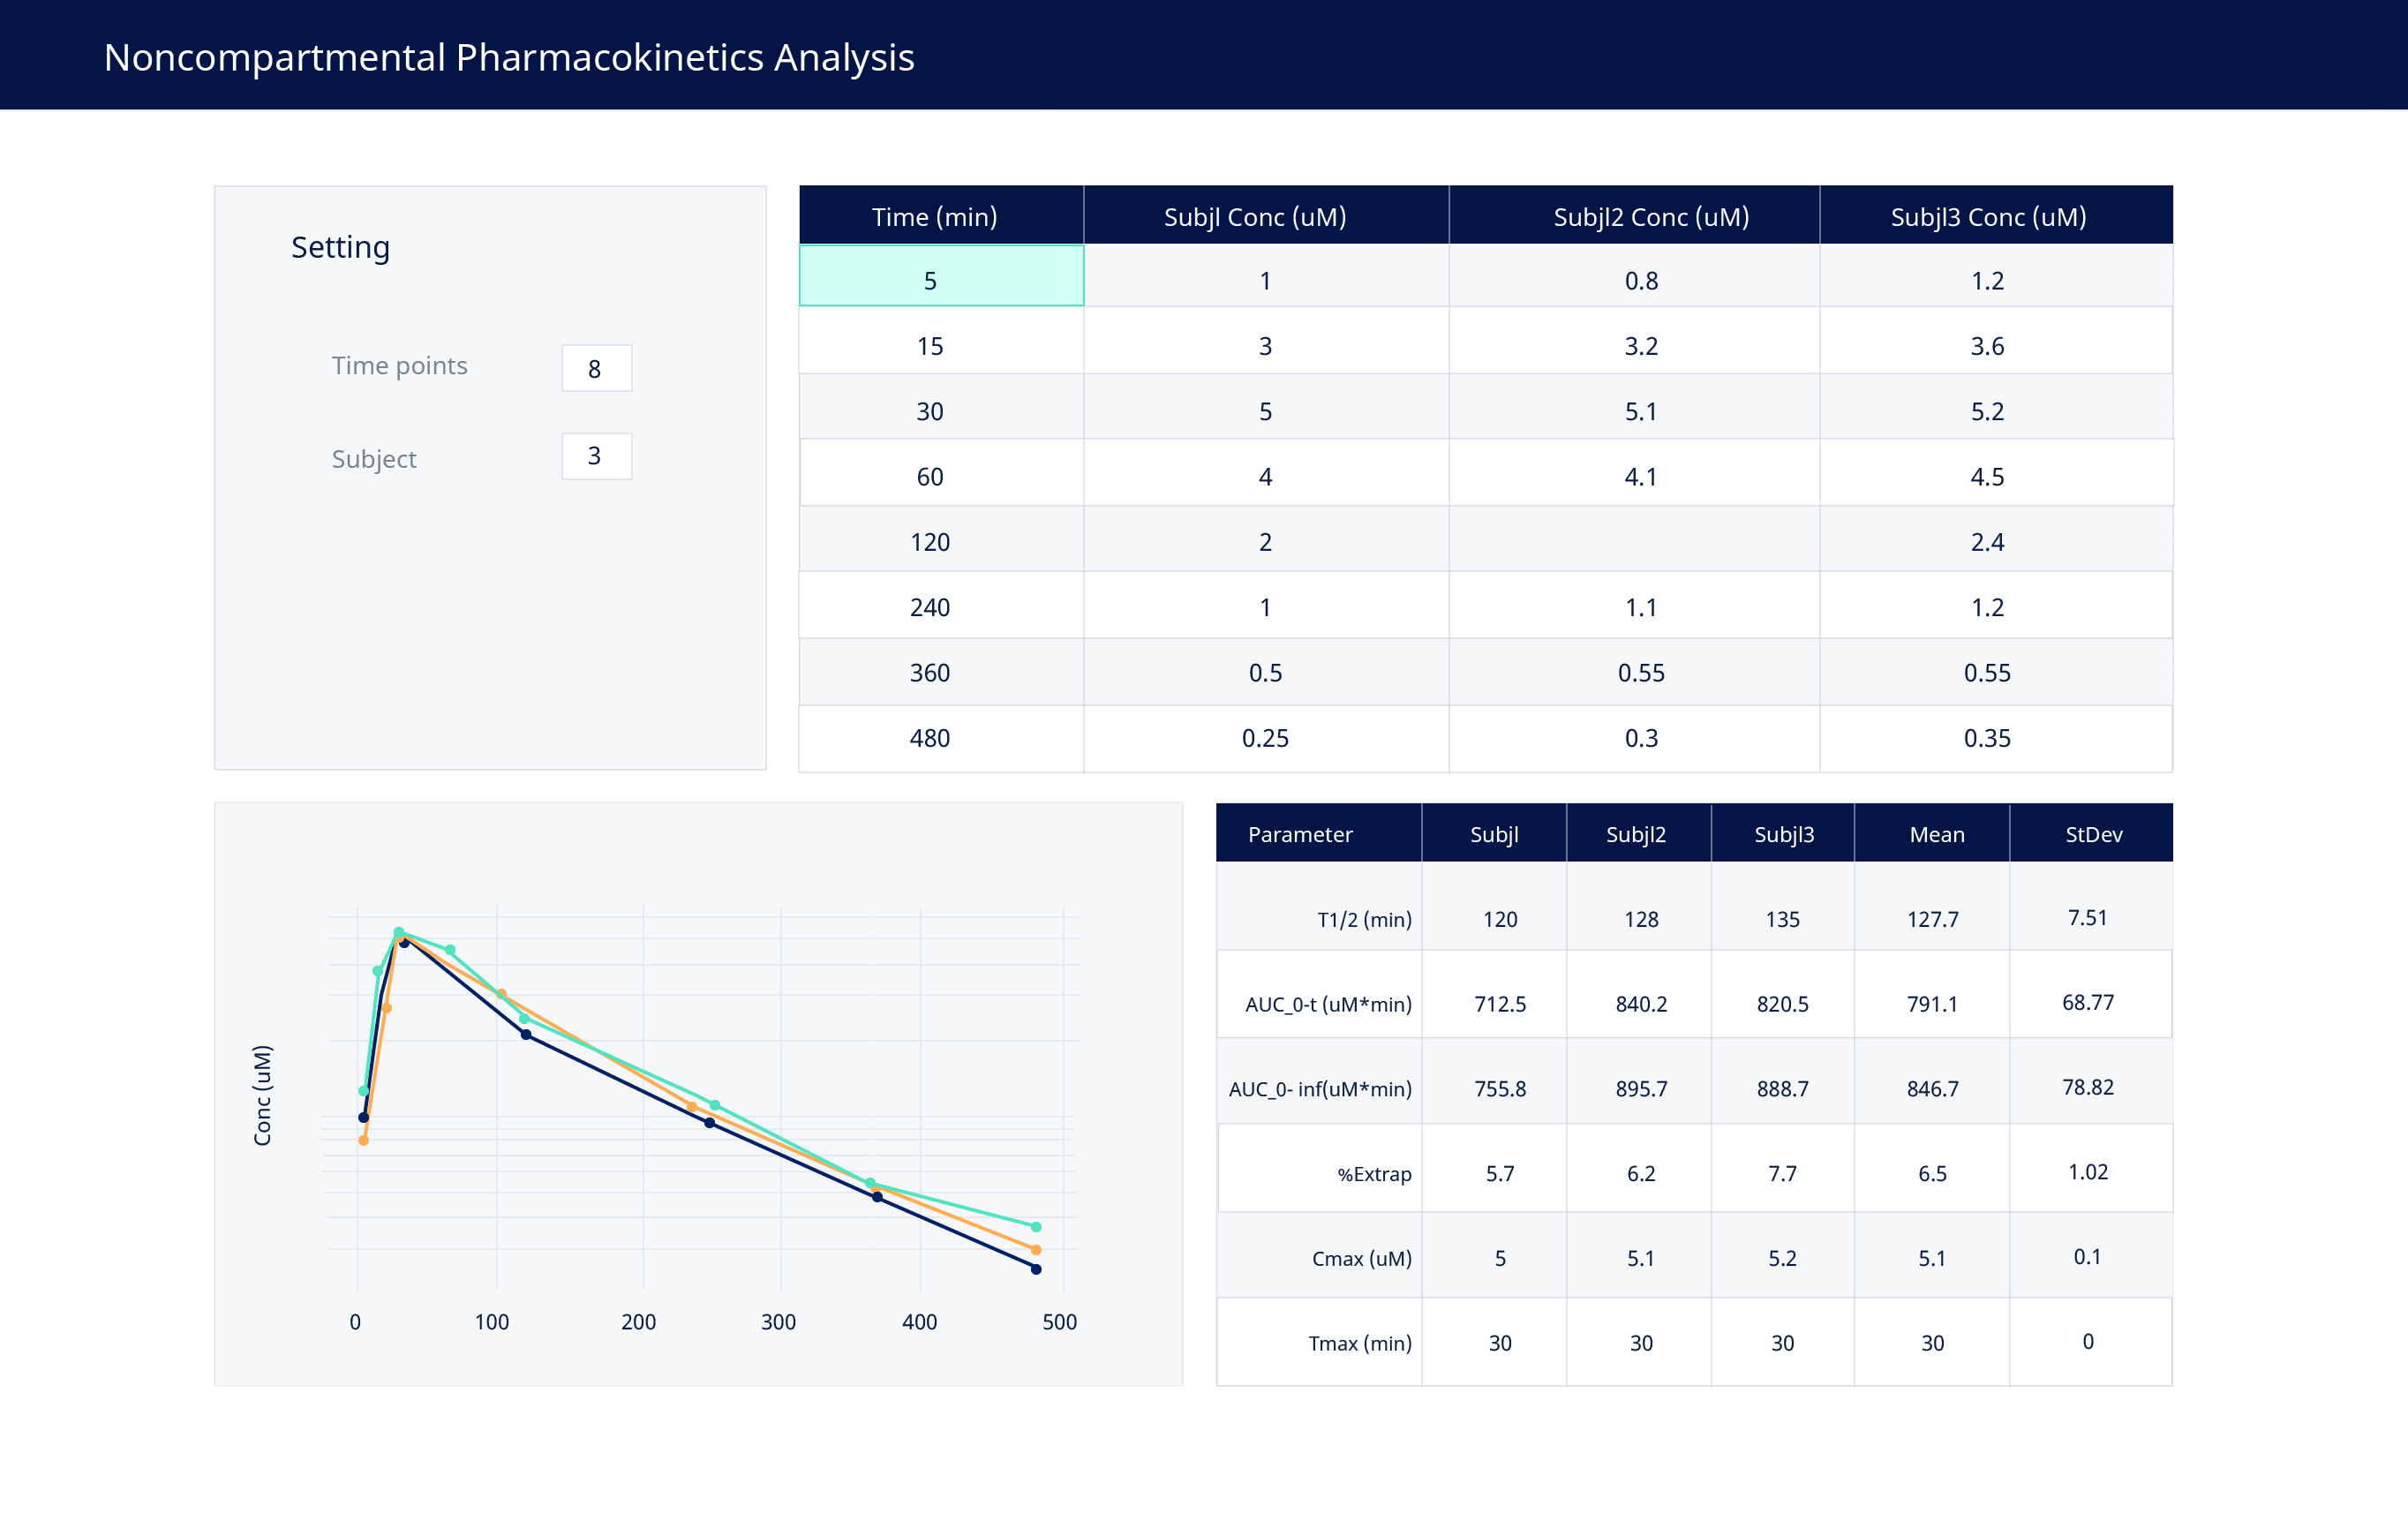This screenshot has height=1513, width=2408.
Task: Select the %Extrap row label
Action: coord(1374,1173)
